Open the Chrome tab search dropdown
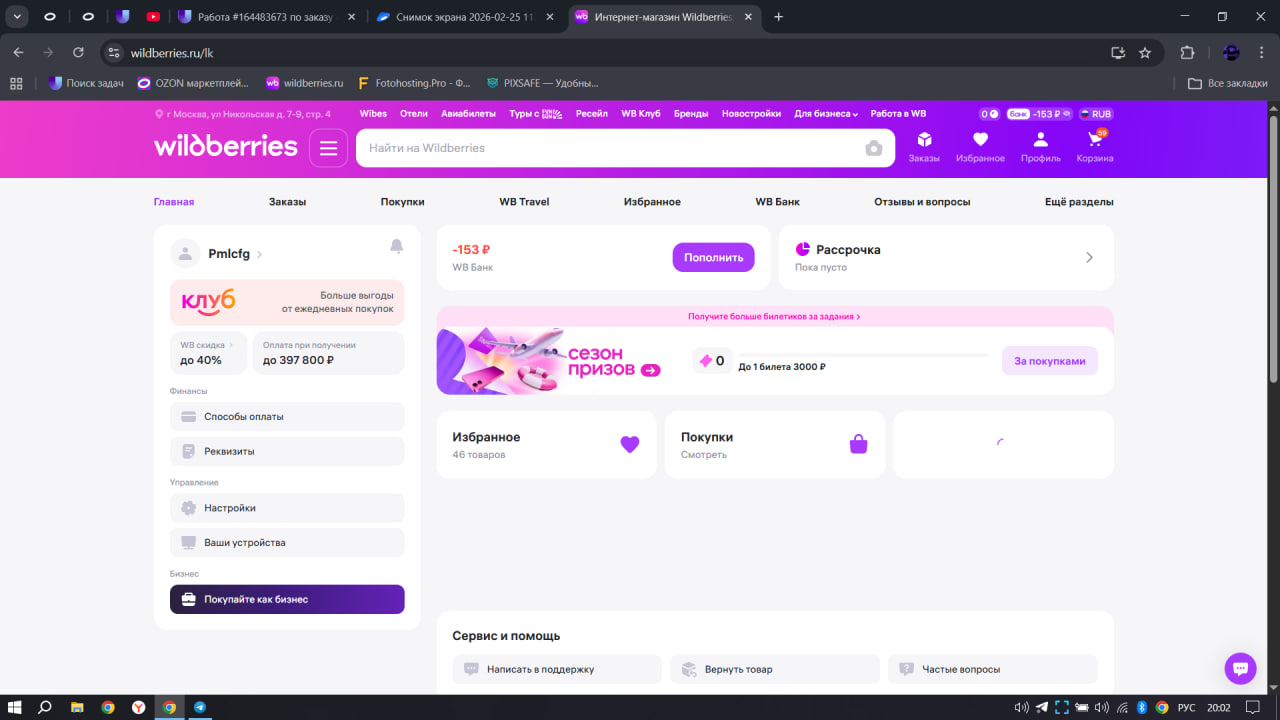 [18, 16]
